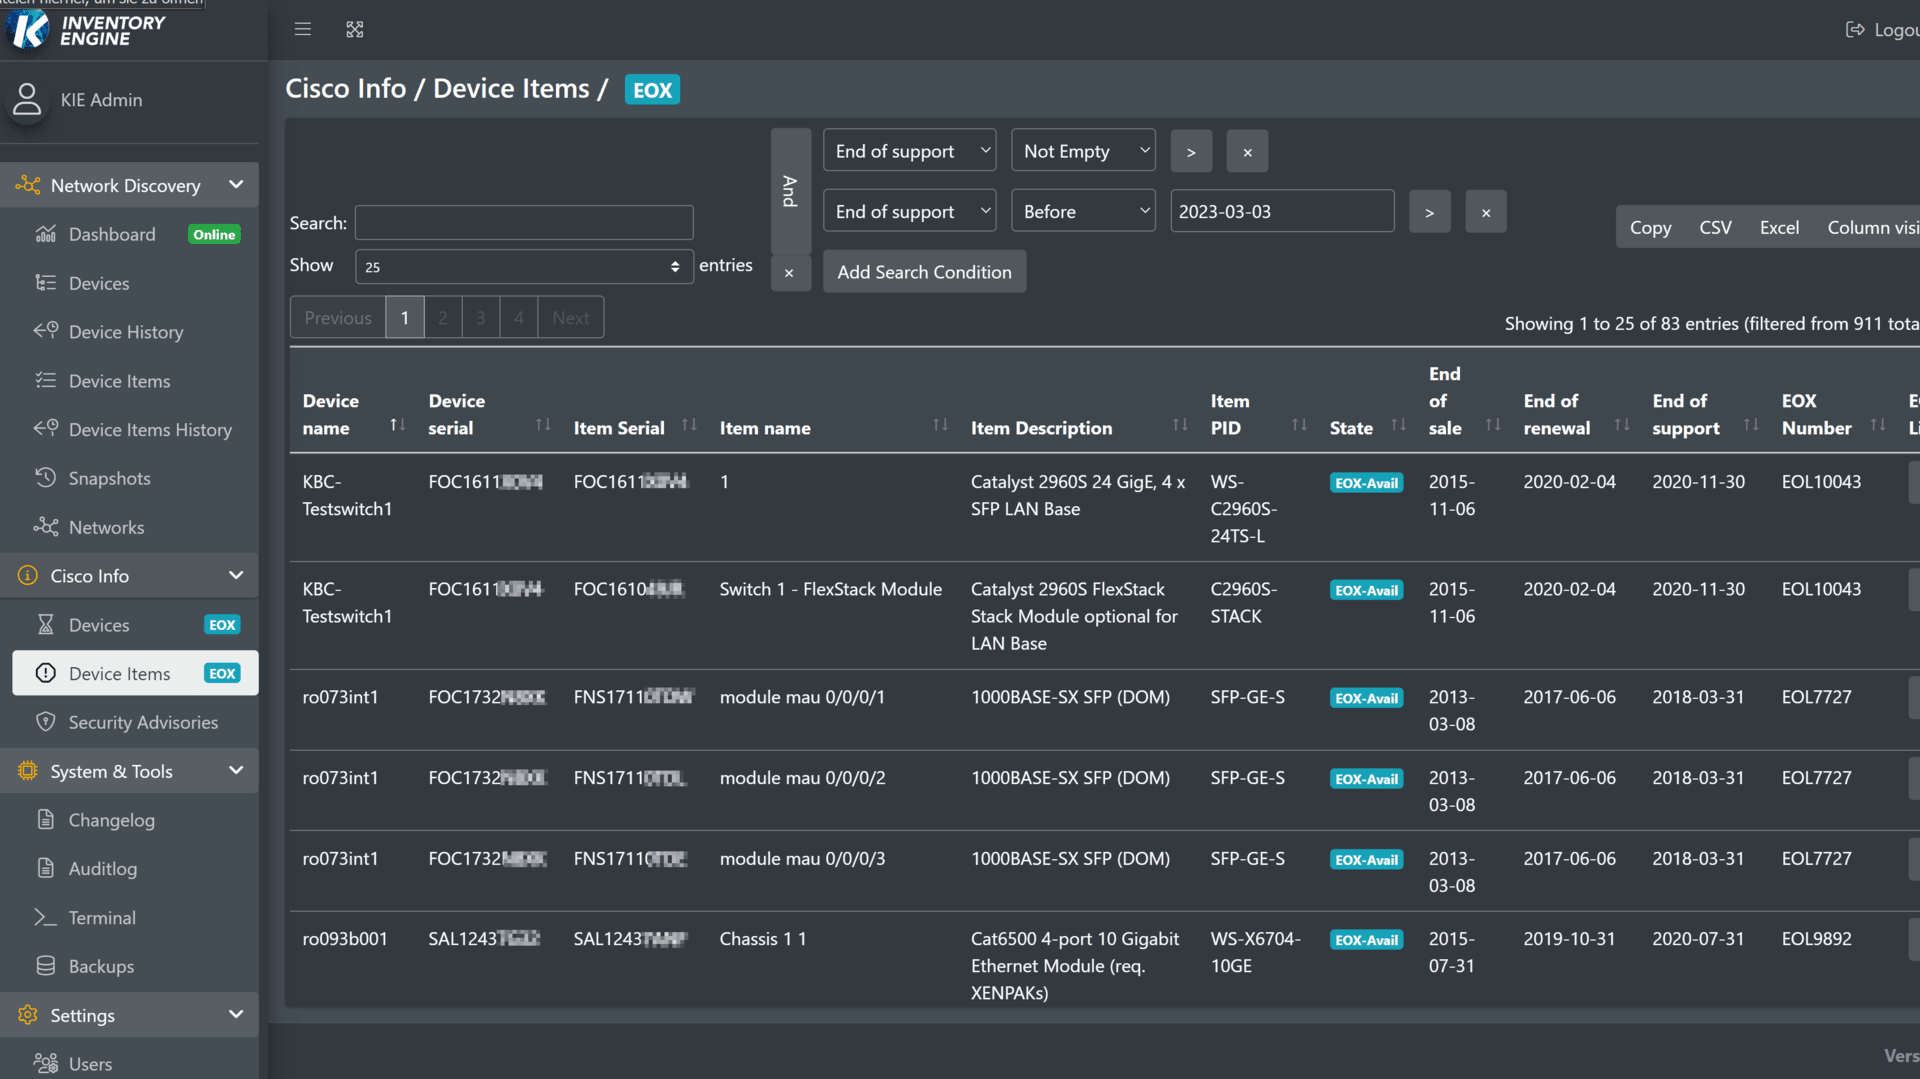Image resolution: width=1920 pixels, height=1079 pixels.
Task: Sort by Item Description column arrows
Action: tap(1180, 426)
